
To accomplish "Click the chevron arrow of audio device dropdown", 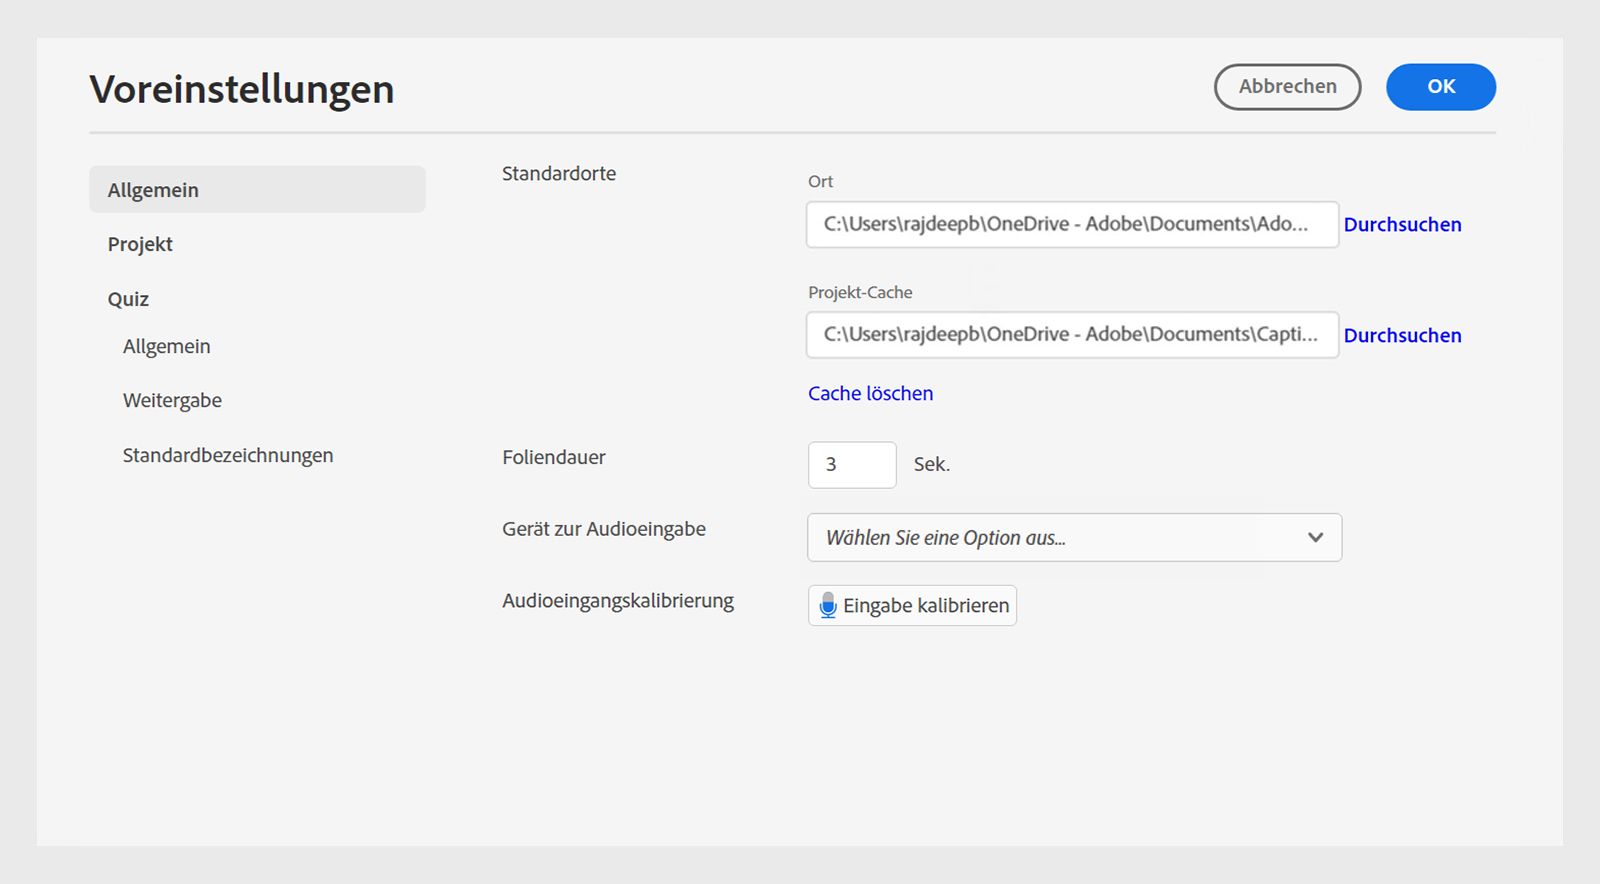I will (x=1315, y=538).
